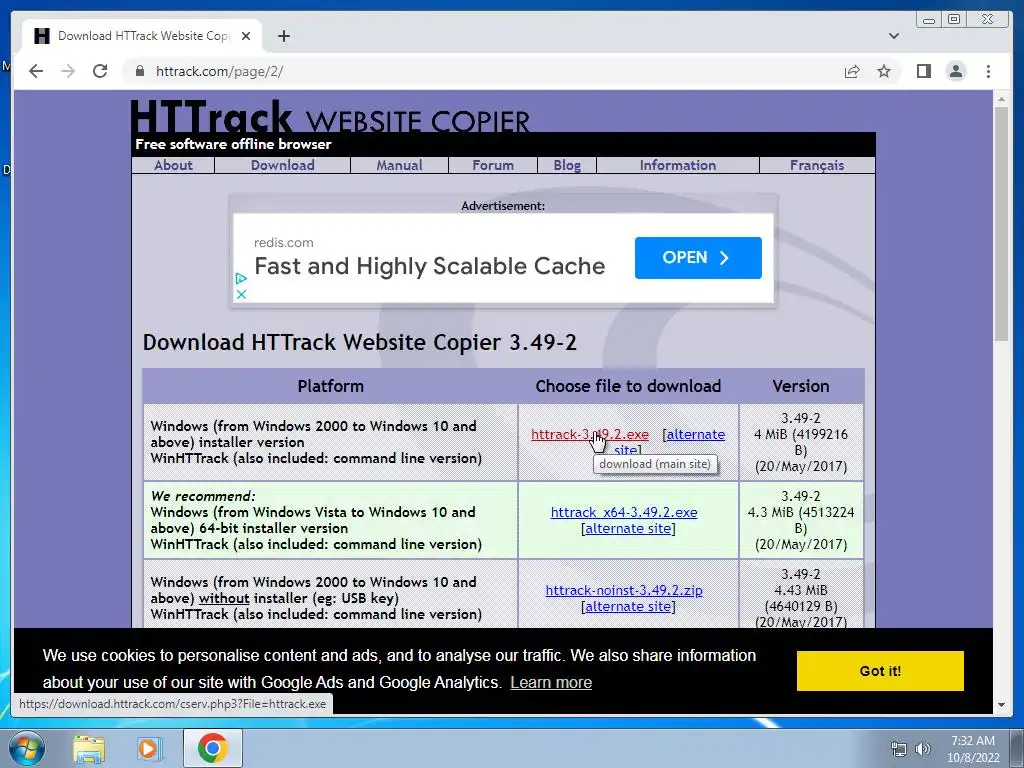
Task: Click the Fast and Highly Scalable Cache ad text
Action: 430,266
